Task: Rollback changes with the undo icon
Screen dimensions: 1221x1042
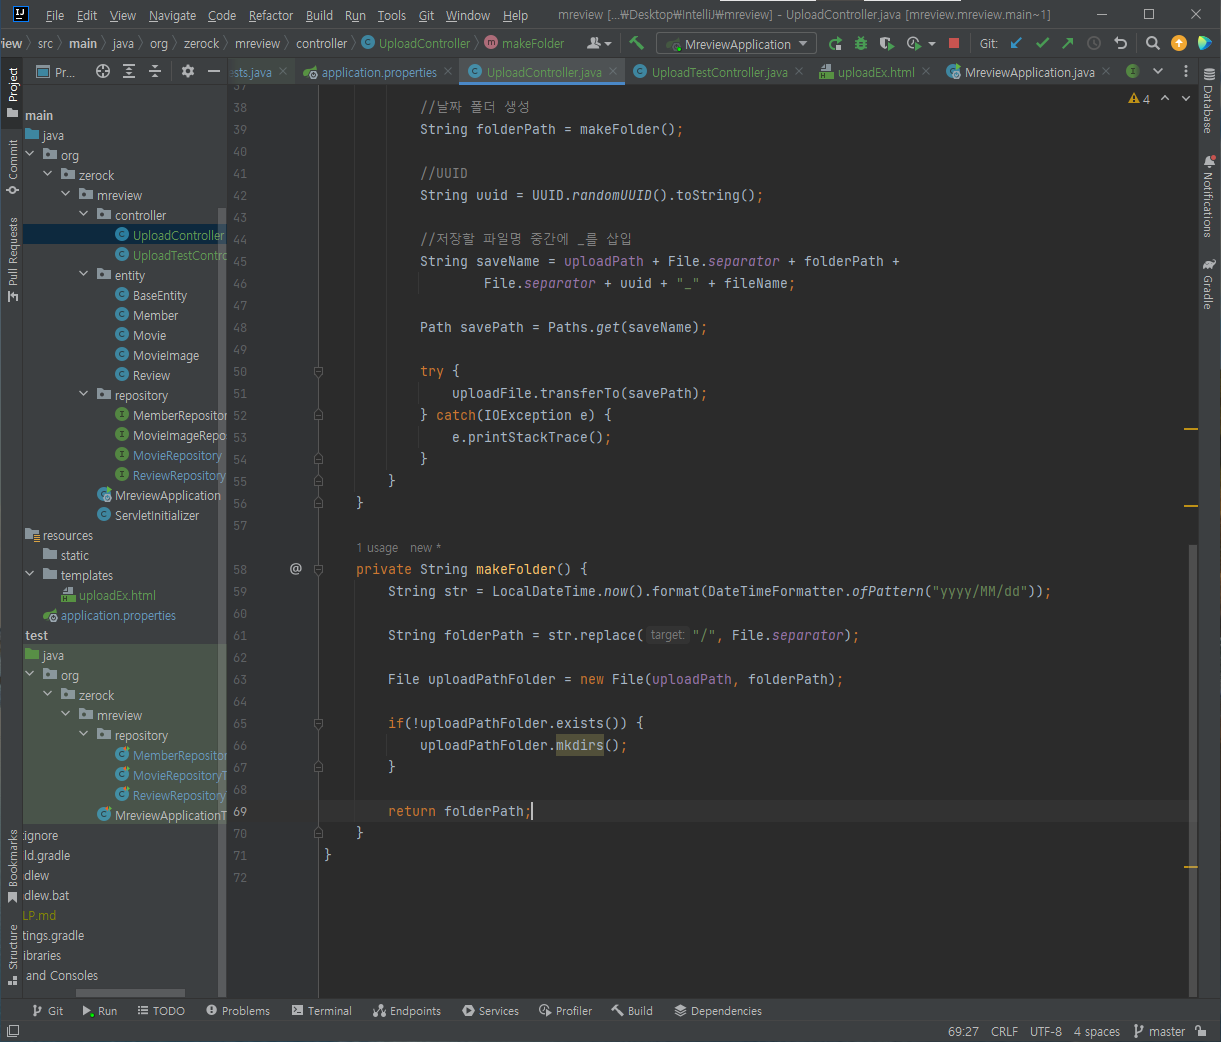Action: [x=1120, y=43]
